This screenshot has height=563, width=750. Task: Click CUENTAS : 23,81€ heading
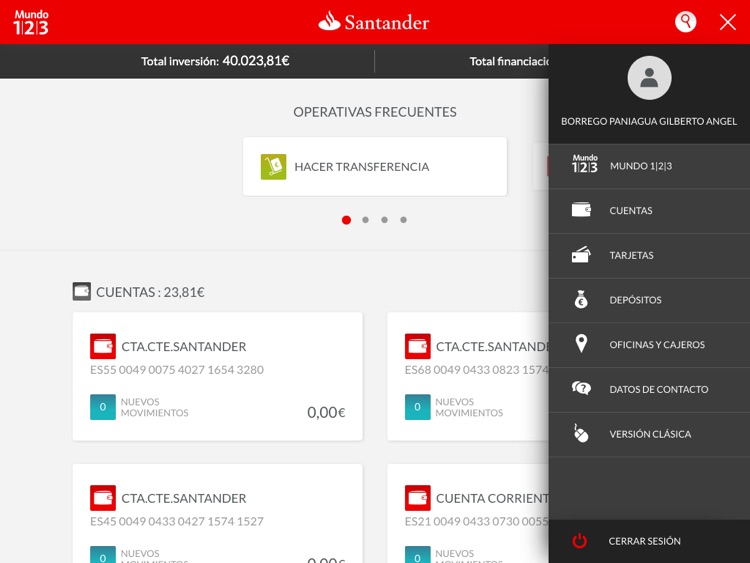(x=150, y=292)
